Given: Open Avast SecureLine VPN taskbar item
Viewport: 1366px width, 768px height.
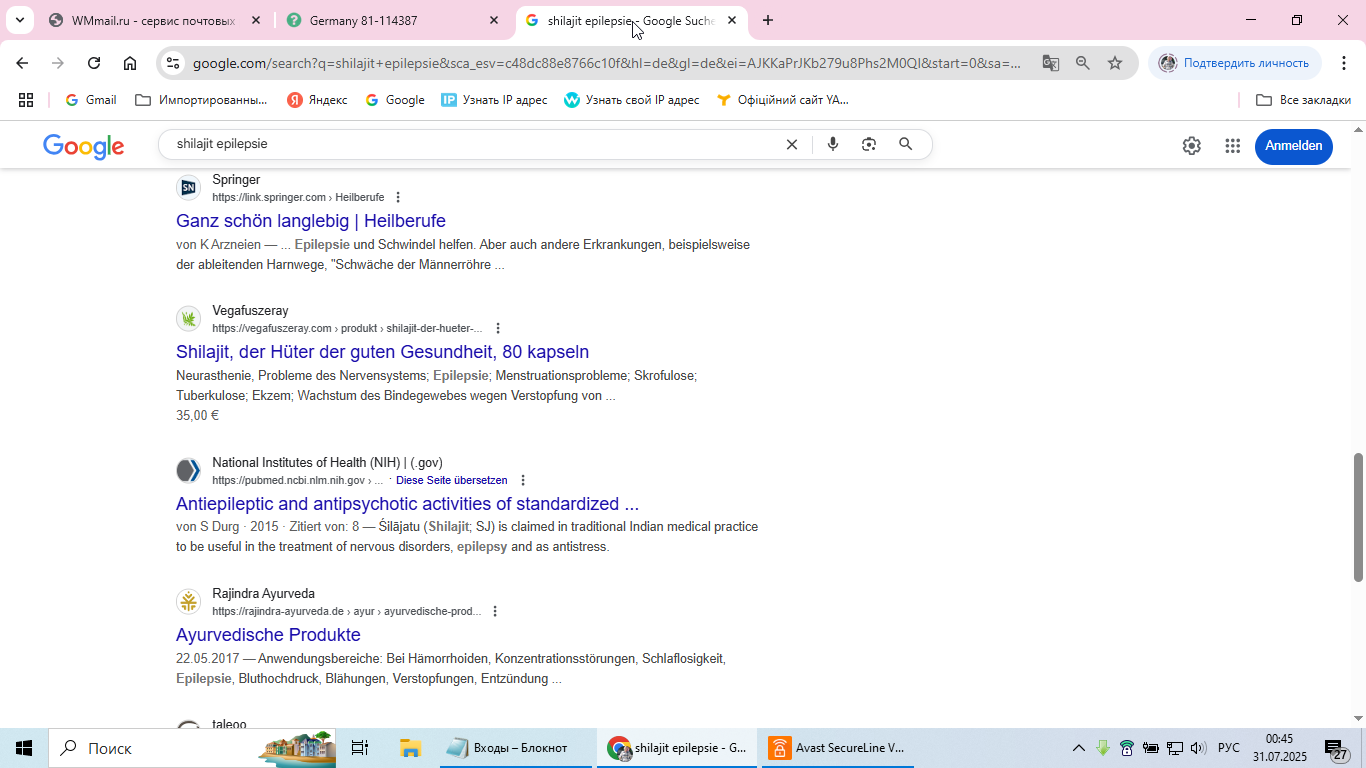Looking at the screenshot, I should click(838, 748).
